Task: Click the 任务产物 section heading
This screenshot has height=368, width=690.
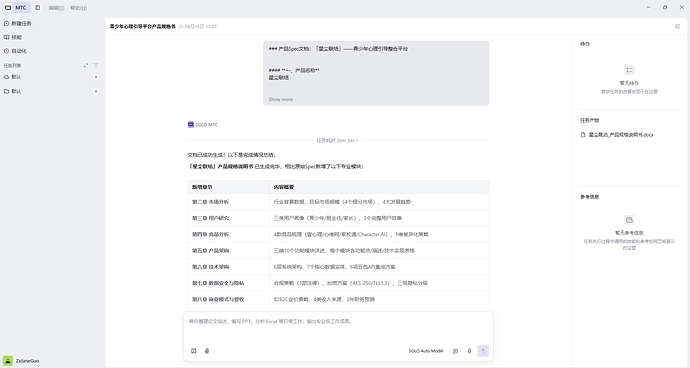Action: point(590,120)
